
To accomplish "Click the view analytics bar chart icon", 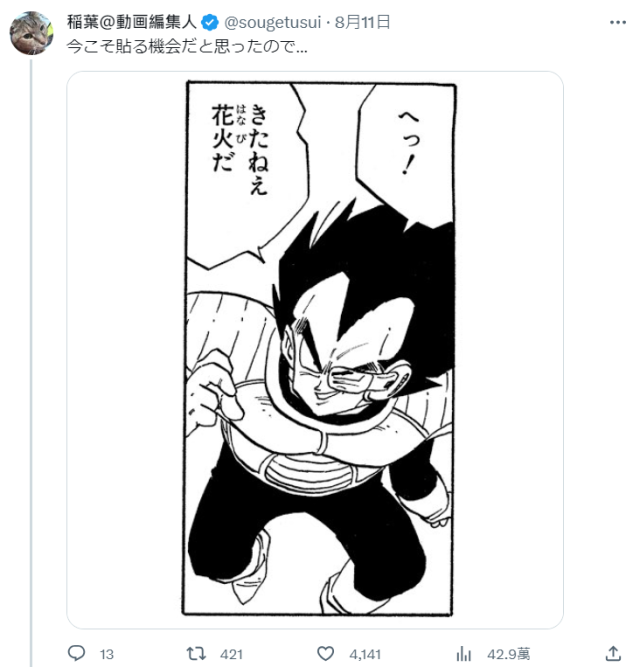I will tap(463, 654).
